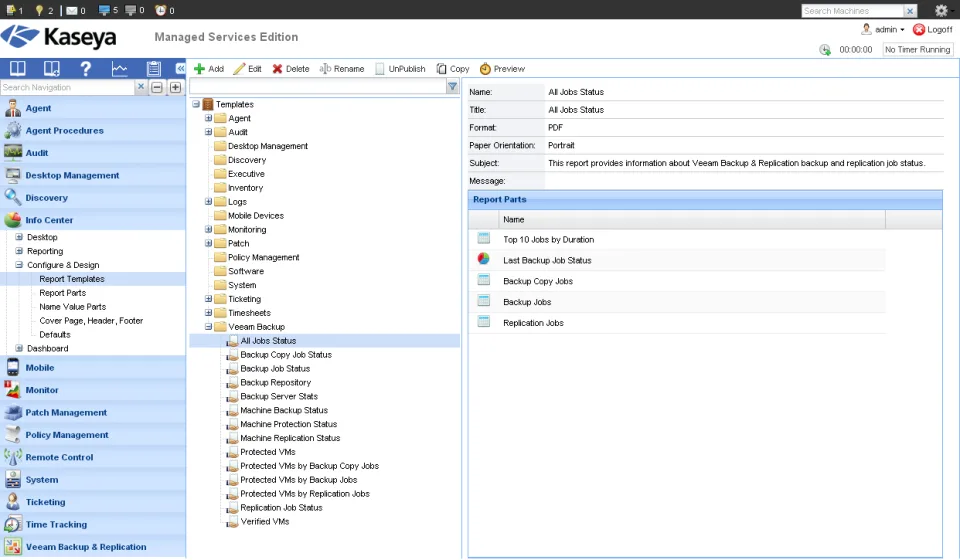Click the bookmark book icon in navigation bar
Screen dimensions: 960x560
click(x=52, y=69)
